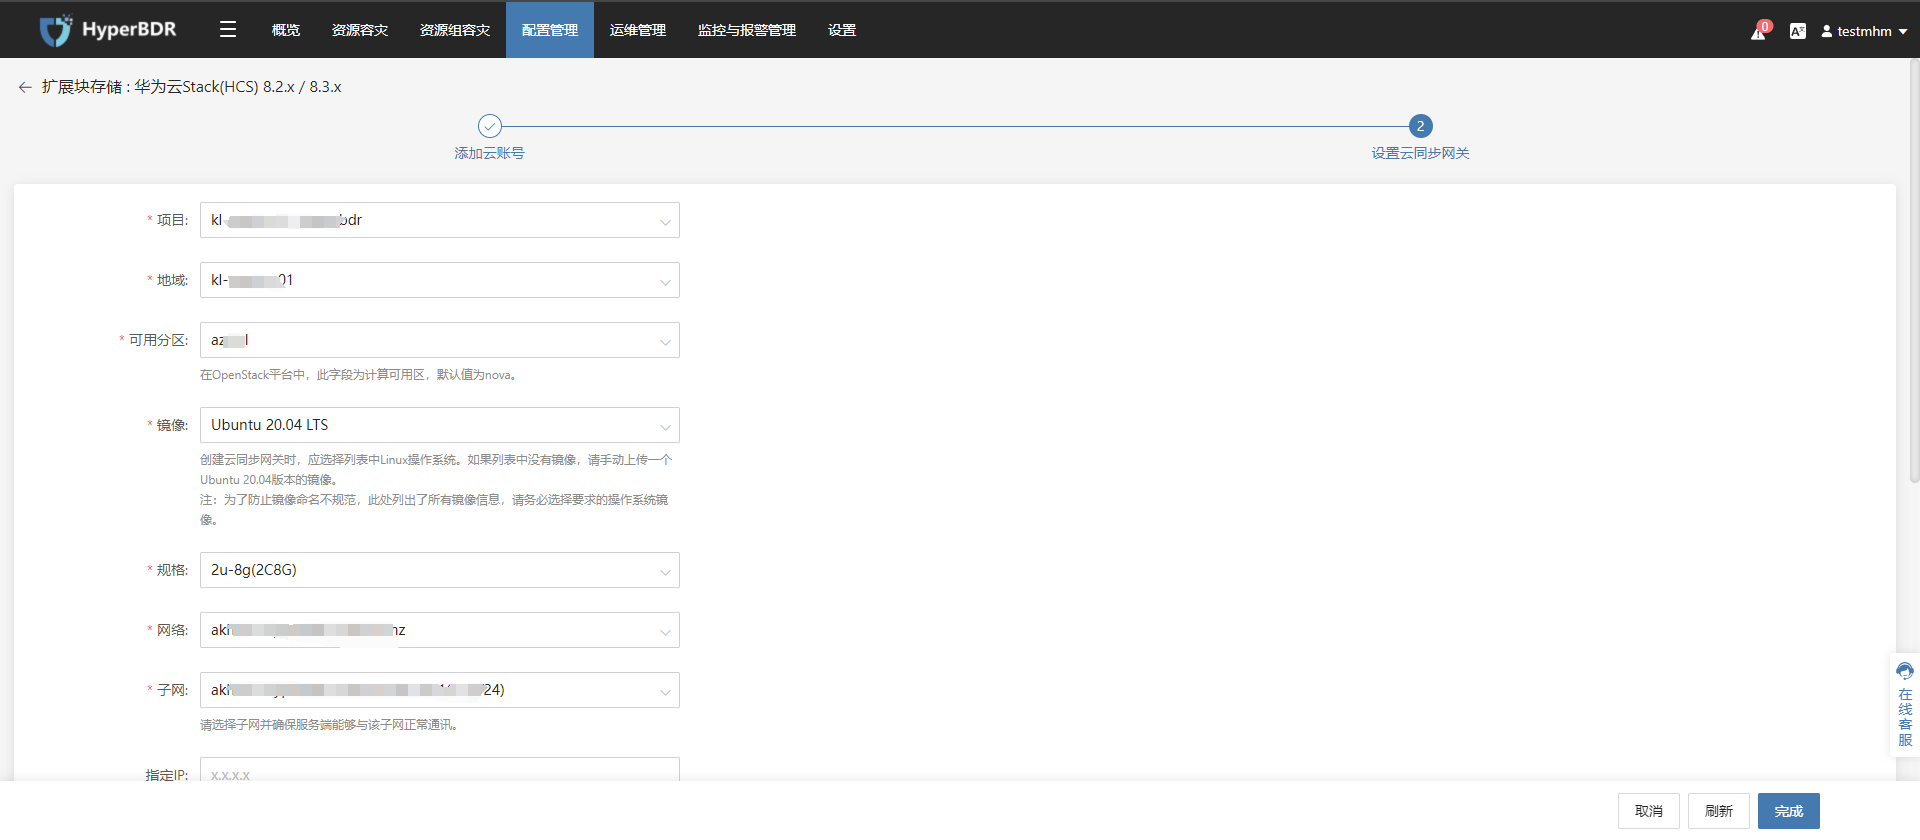The image size is (1920, 840).
Task: Open the 运维管理 menu item
Action: coord(638,30)
